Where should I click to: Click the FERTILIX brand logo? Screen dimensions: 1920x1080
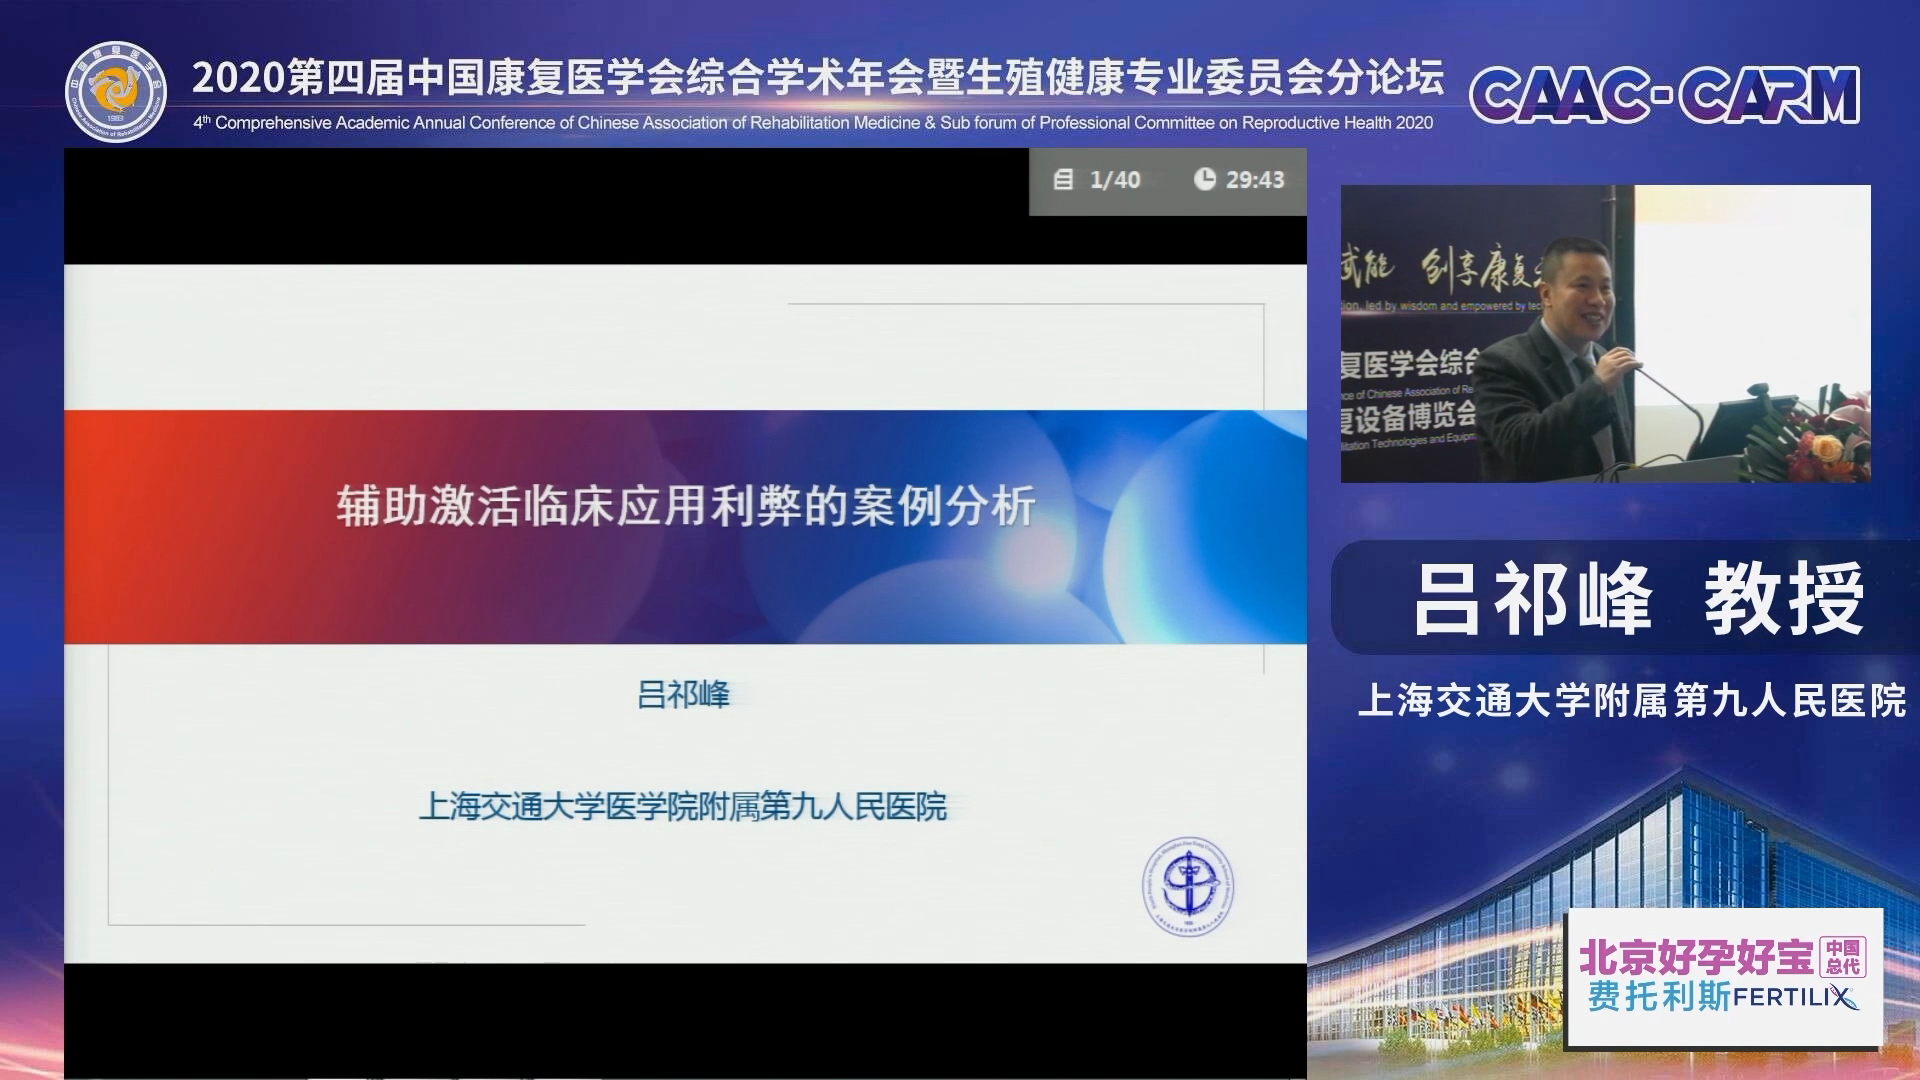click(1795, 997)
